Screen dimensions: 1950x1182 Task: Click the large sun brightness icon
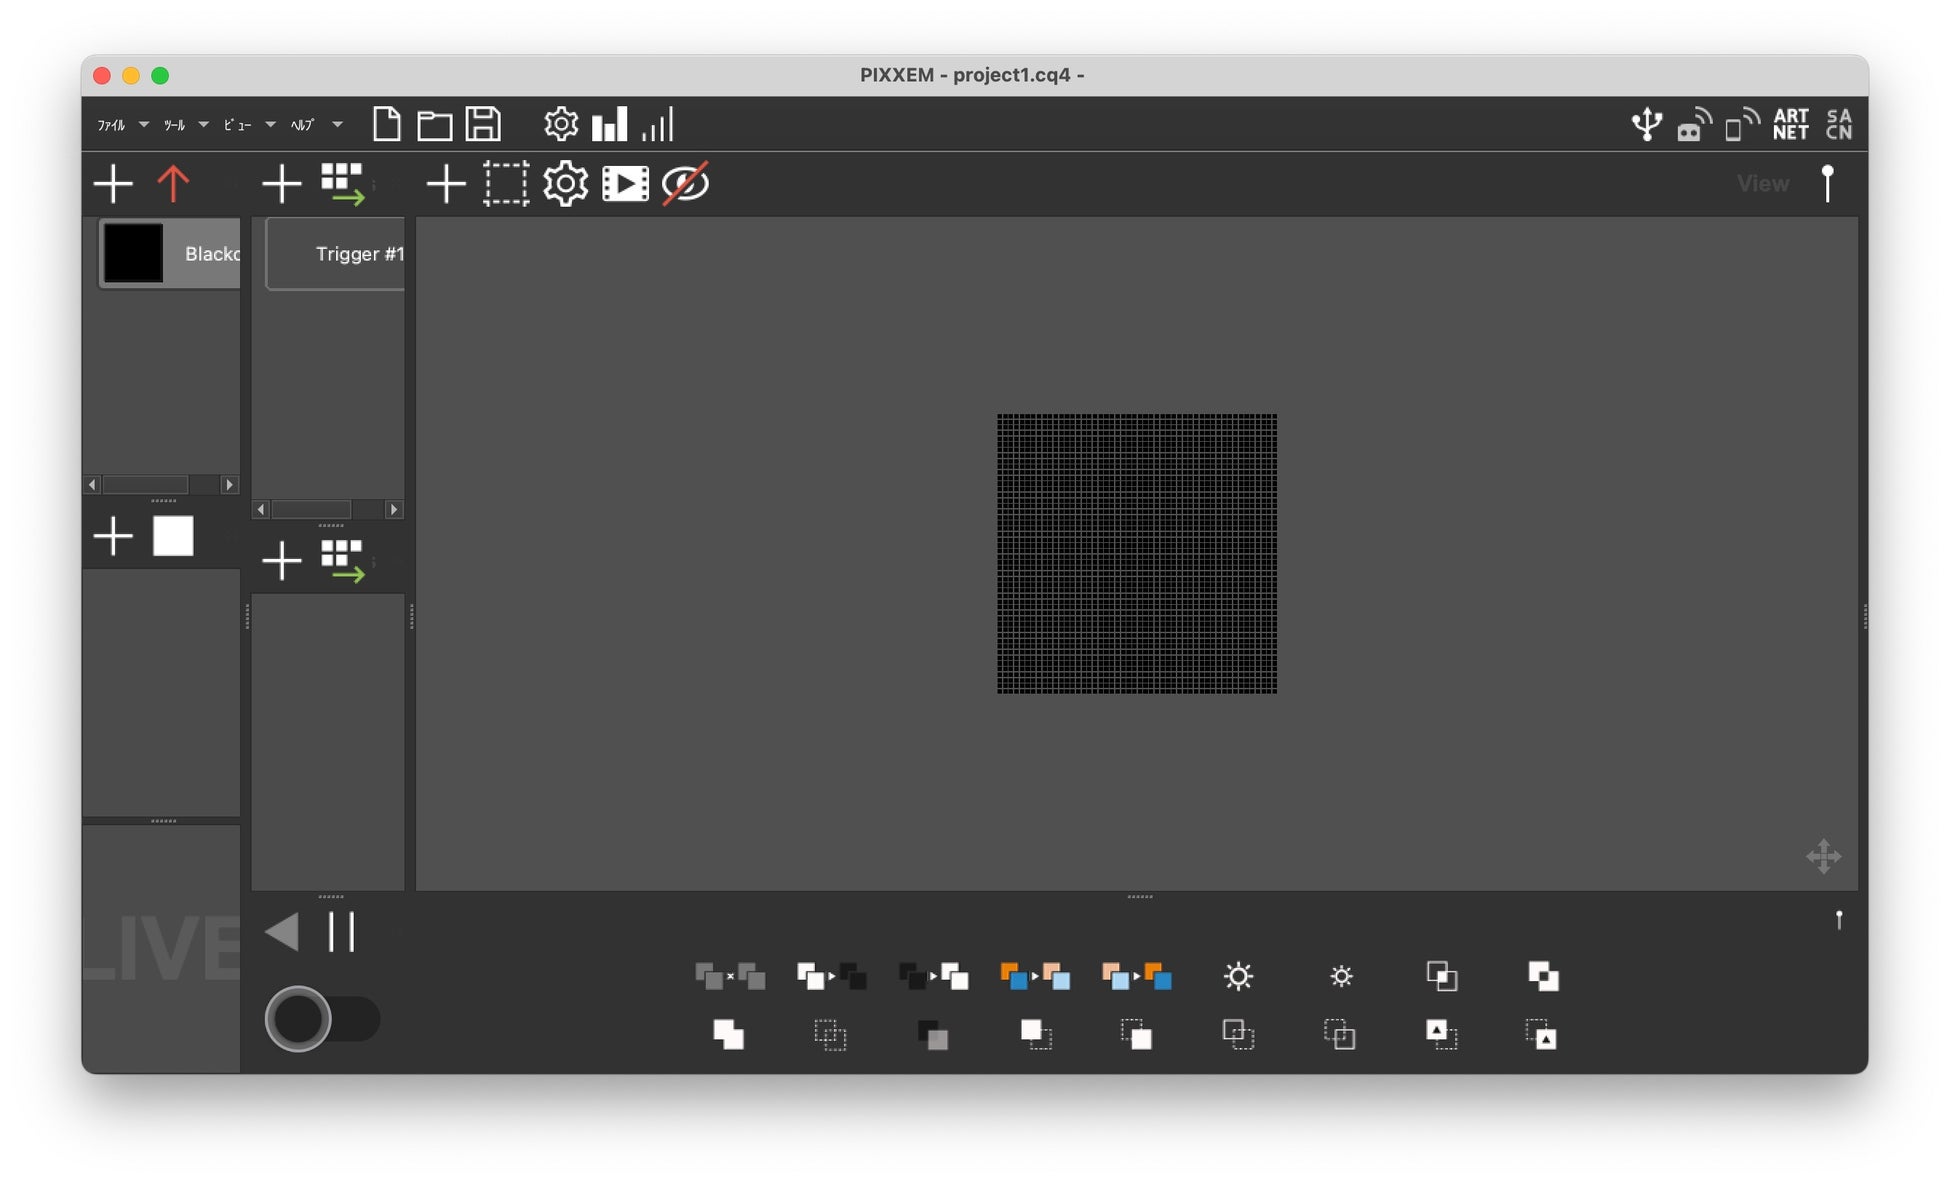pos(1238,976)
